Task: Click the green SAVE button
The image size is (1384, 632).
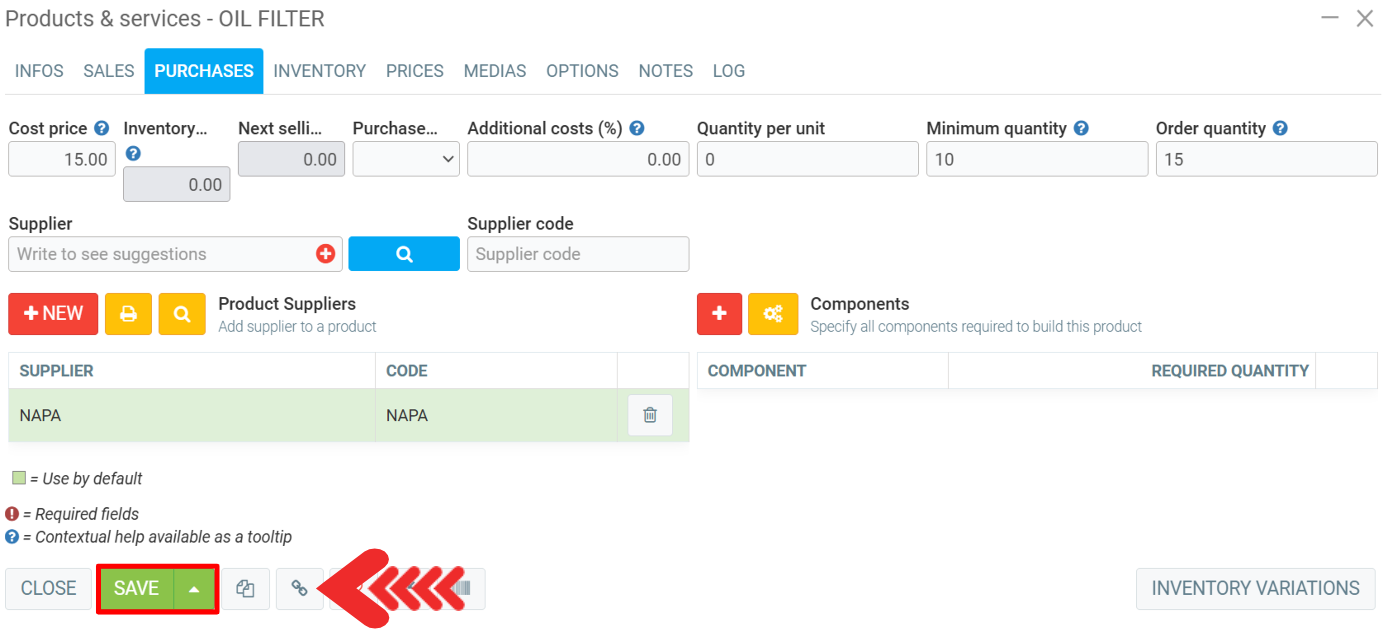Action: [x=136, y=589]
